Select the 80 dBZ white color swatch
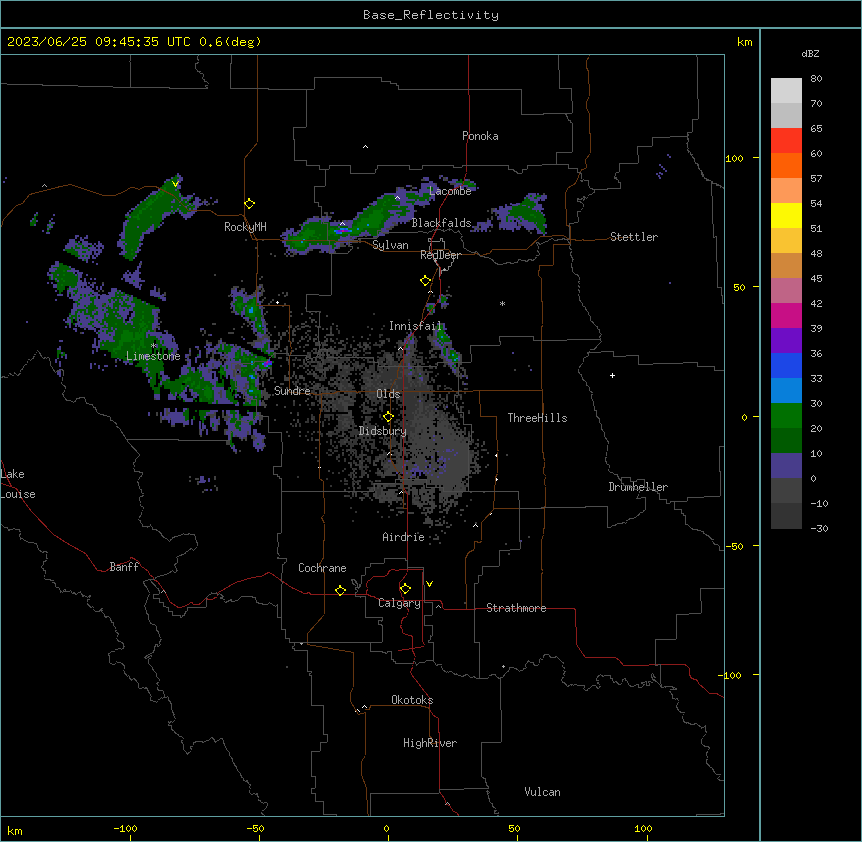The image size is (862, 842). (x=786, y=91)
